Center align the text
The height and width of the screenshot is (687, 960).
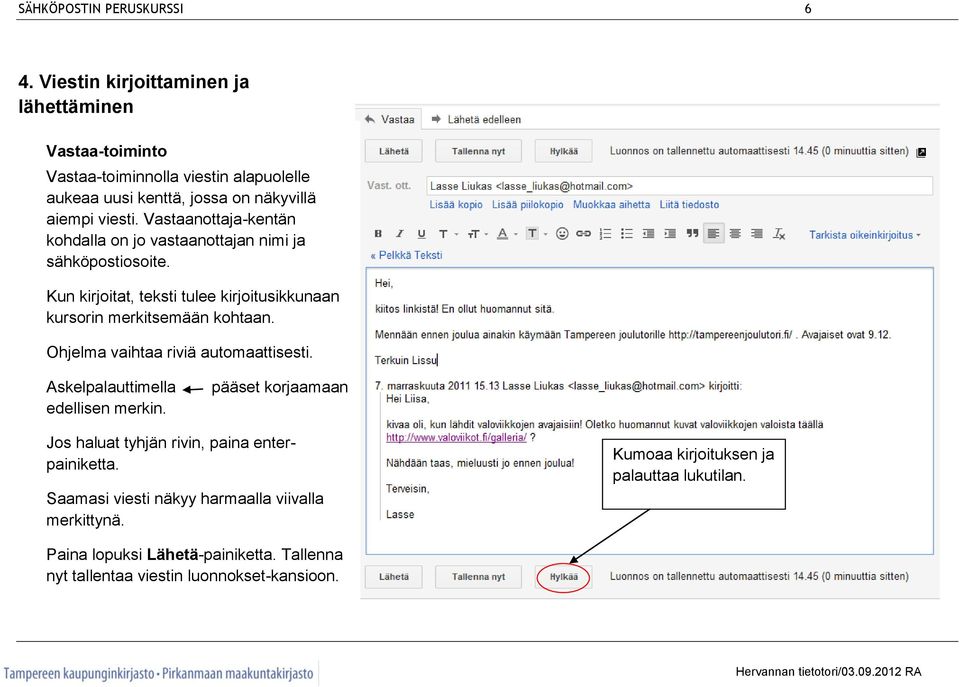pos(735,234)
